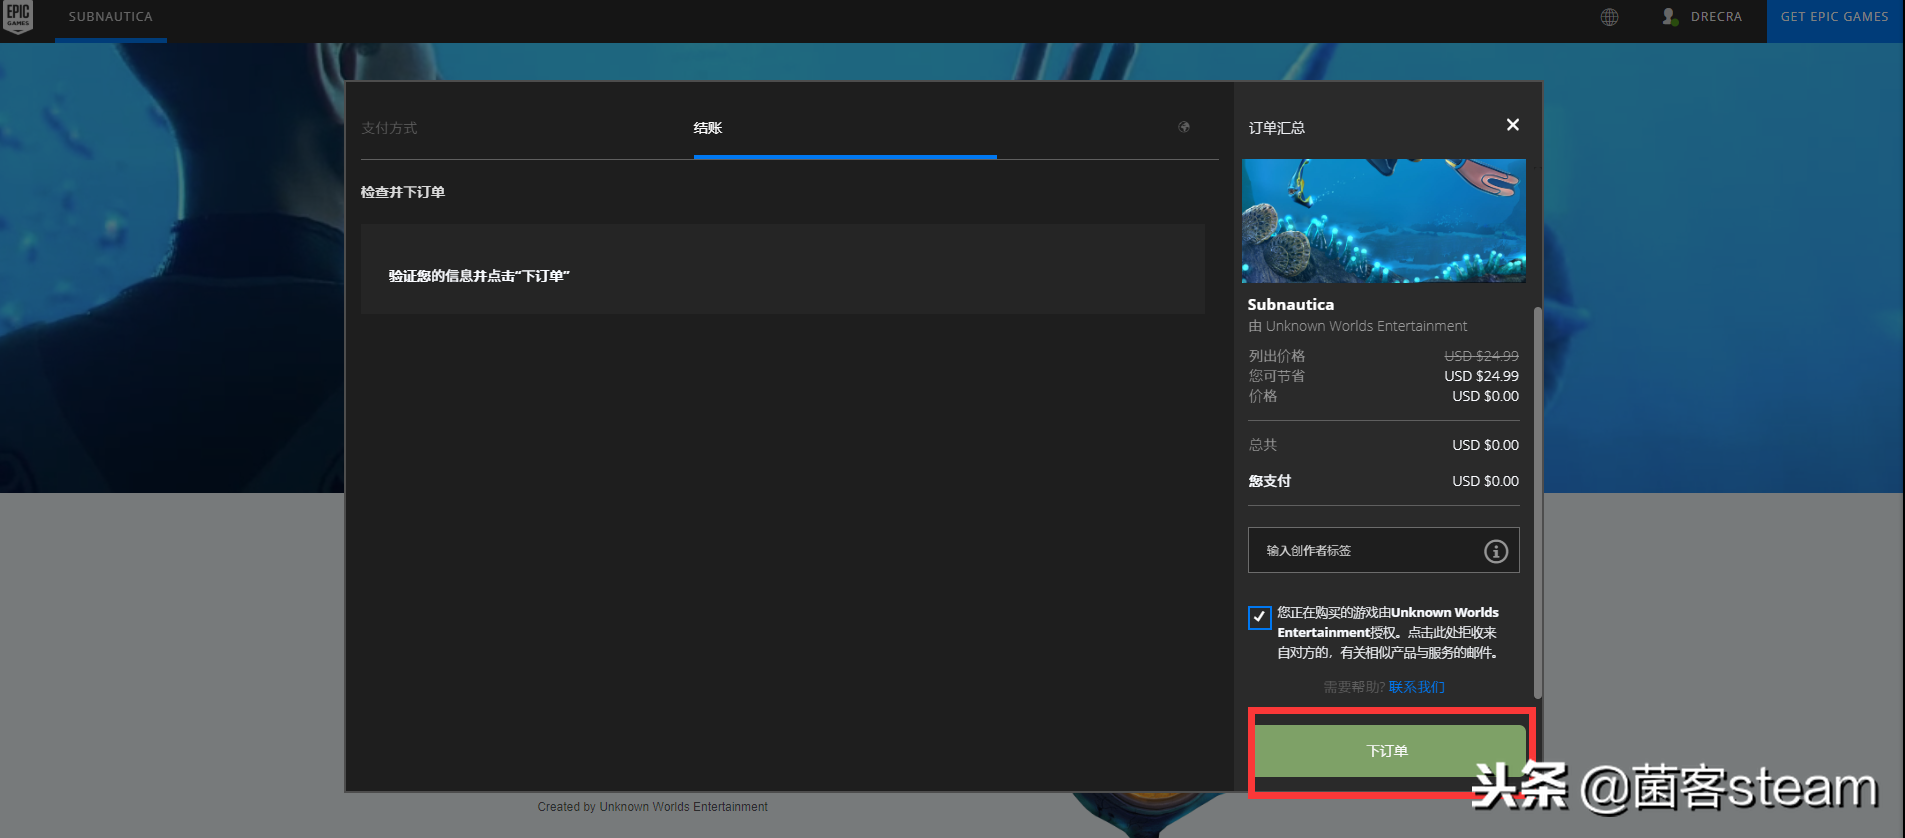
Task: Click the Subnautica title in the order summary
Action: (1290, 304)
